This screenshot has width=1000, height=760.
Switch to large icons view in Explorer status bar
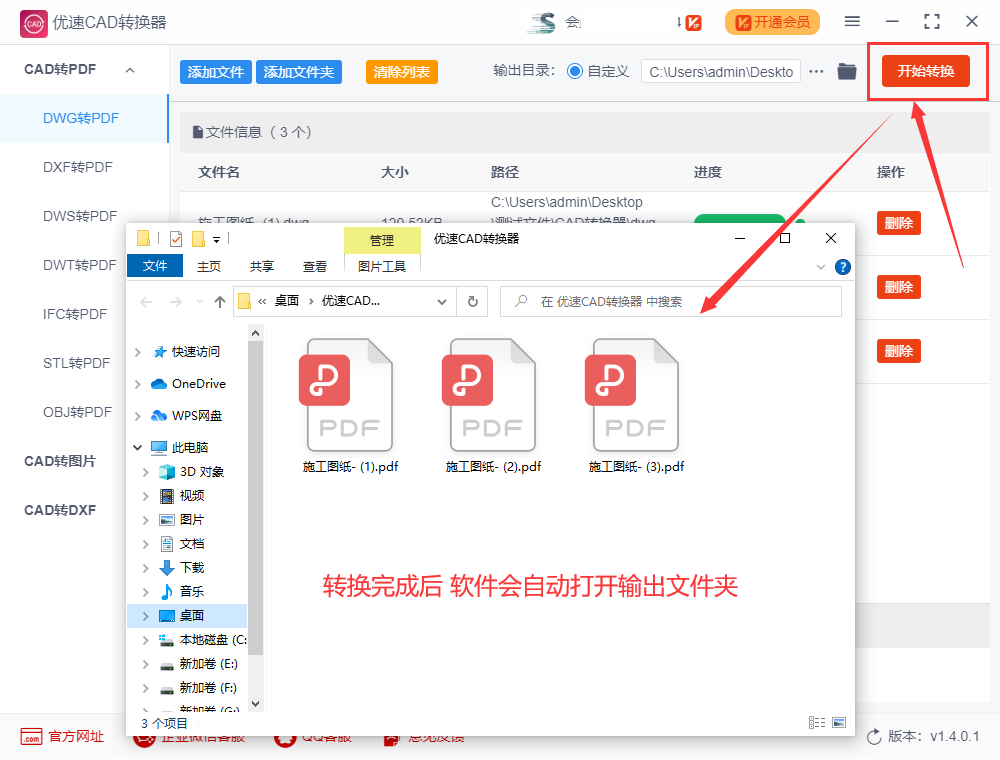tap(839, 722)
